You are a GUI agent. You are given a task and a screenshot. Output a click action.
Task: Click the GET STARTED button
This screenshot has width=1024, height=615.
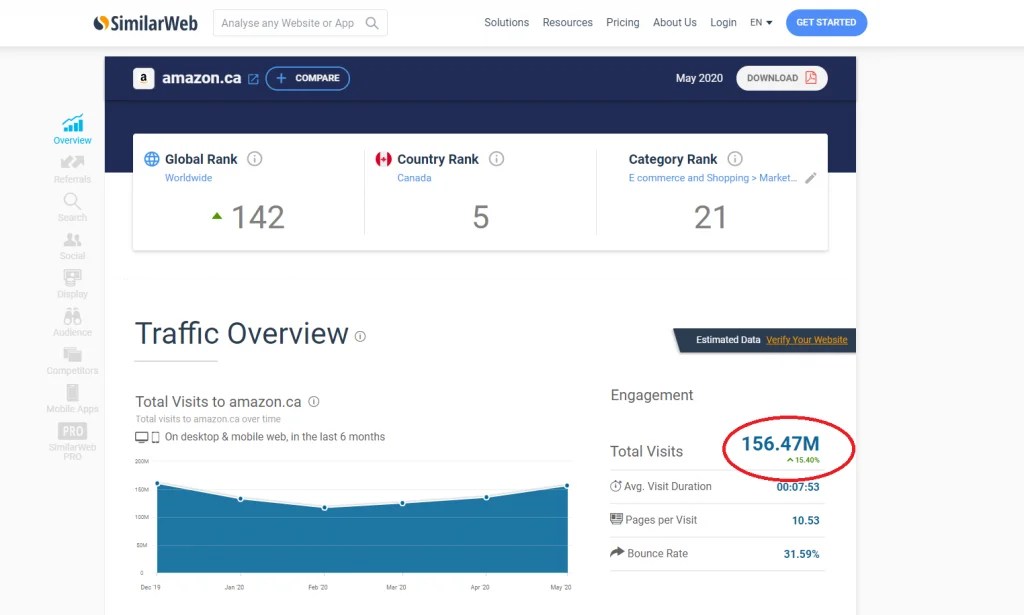(x=826, y=22)
